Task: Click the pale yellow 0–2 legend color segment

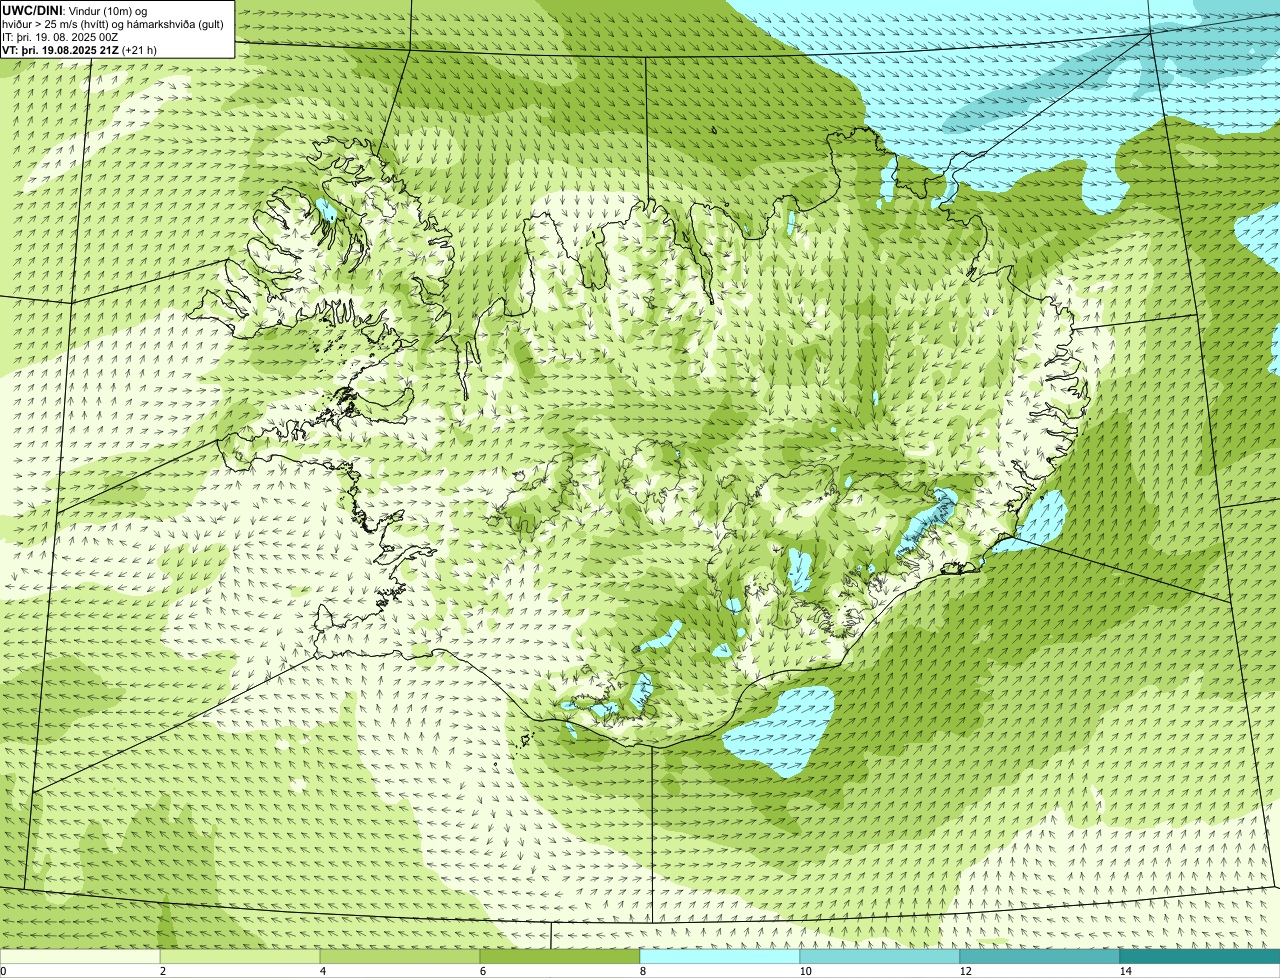Action: point(80,956)
